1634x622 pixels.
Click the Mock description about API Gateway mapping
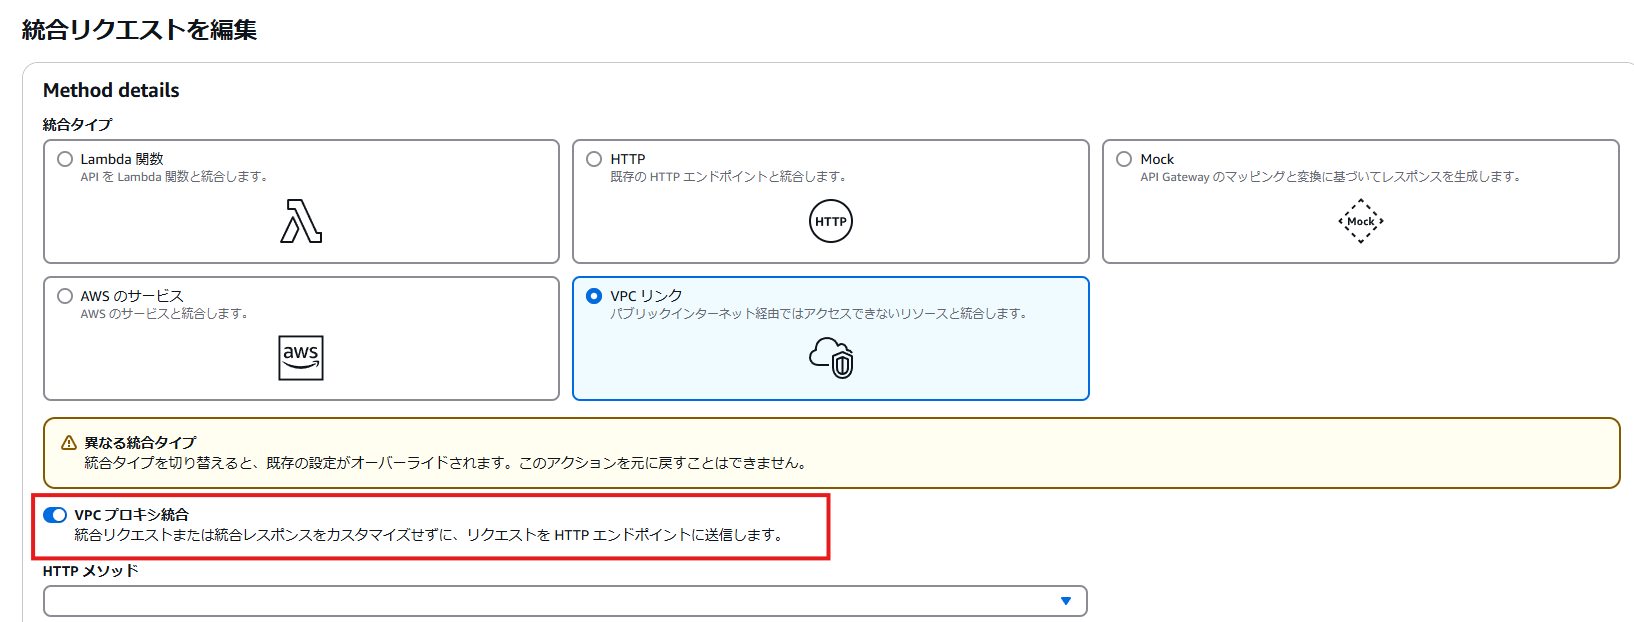click(x=1332, y=177)
